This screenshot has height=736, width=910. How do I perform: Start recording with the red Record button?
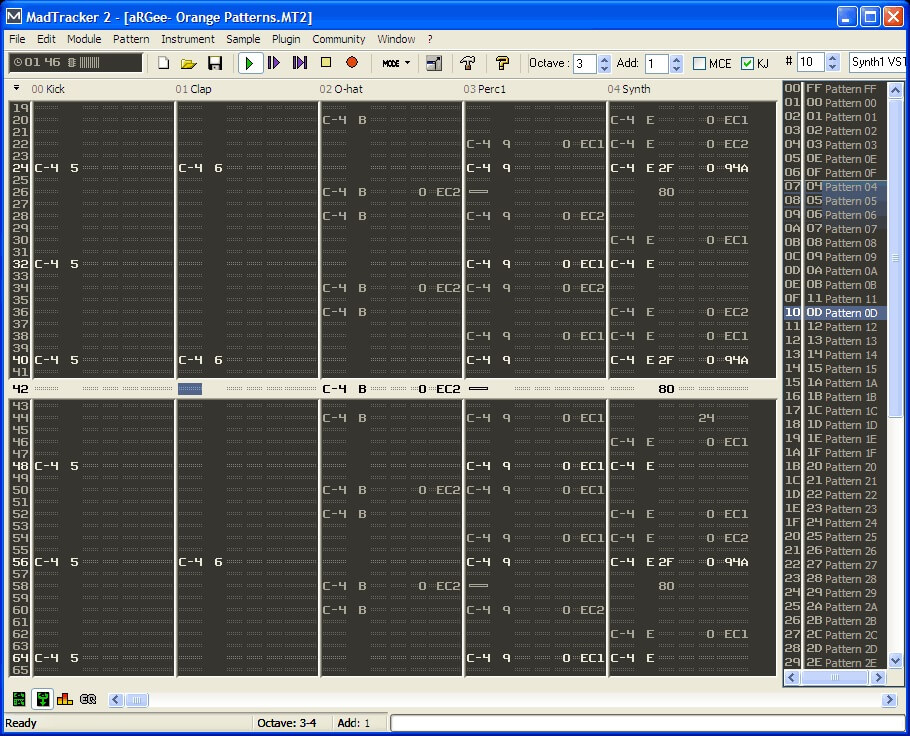(352, 63)
